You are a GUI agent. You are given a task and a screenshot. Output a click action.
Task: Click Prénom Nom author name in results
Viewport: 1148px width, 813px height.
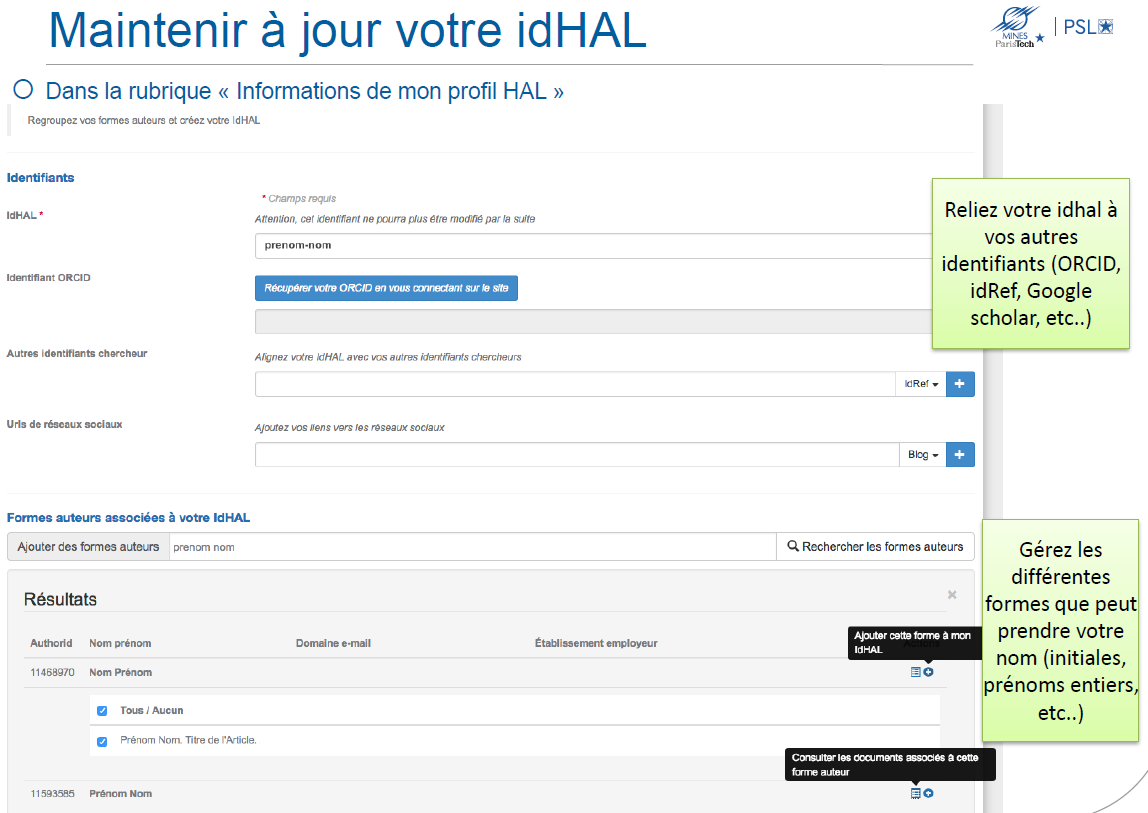(121, 793)
